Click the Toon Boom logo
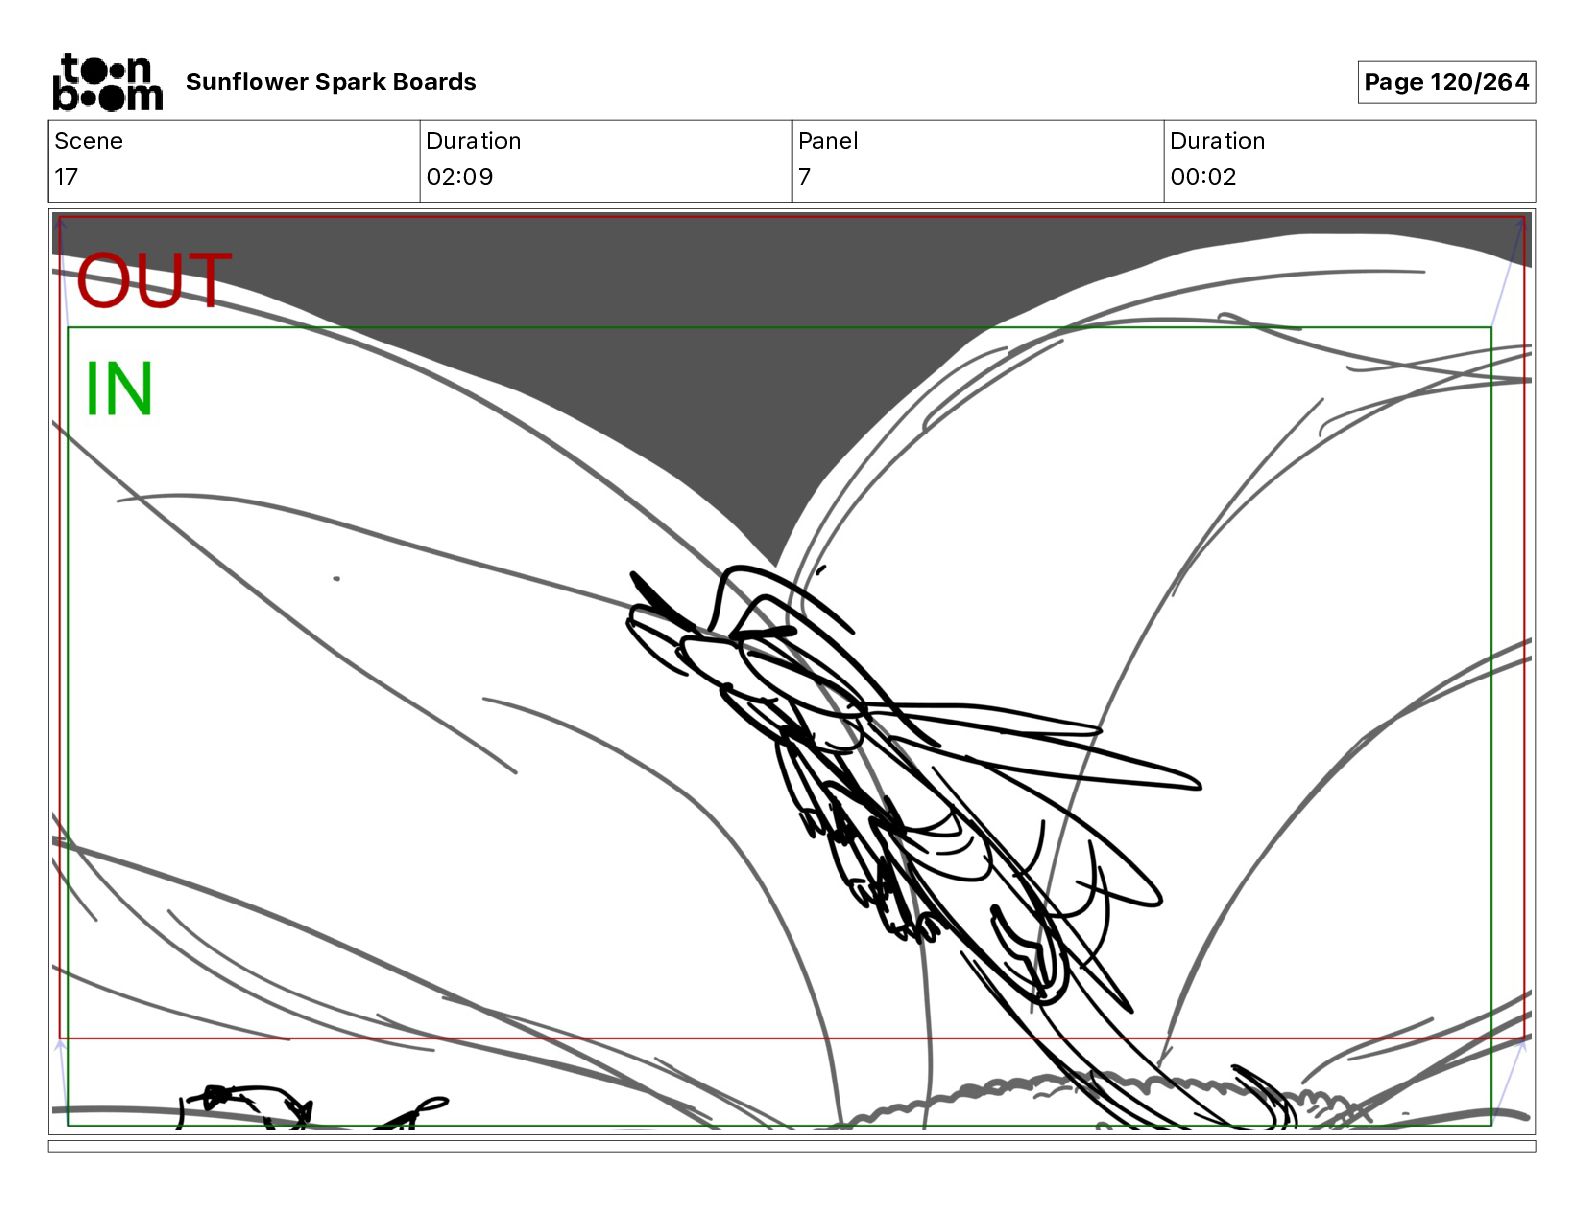The image size is (1584, 1224). coord(107,82)
